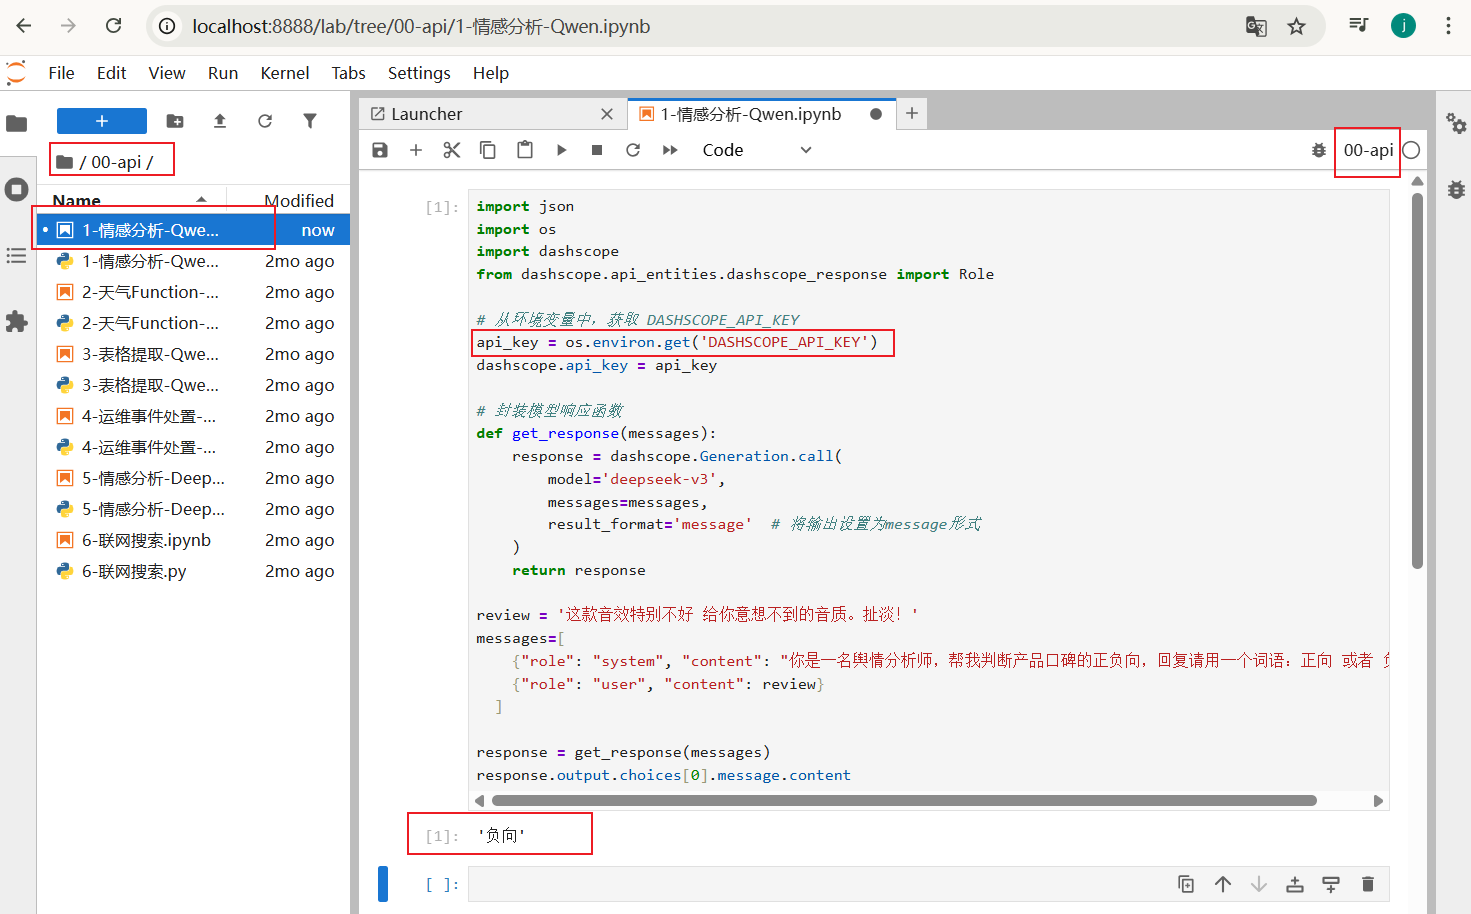Copy the selected cell
The image size is (1471, 914).
pos(488,150)
